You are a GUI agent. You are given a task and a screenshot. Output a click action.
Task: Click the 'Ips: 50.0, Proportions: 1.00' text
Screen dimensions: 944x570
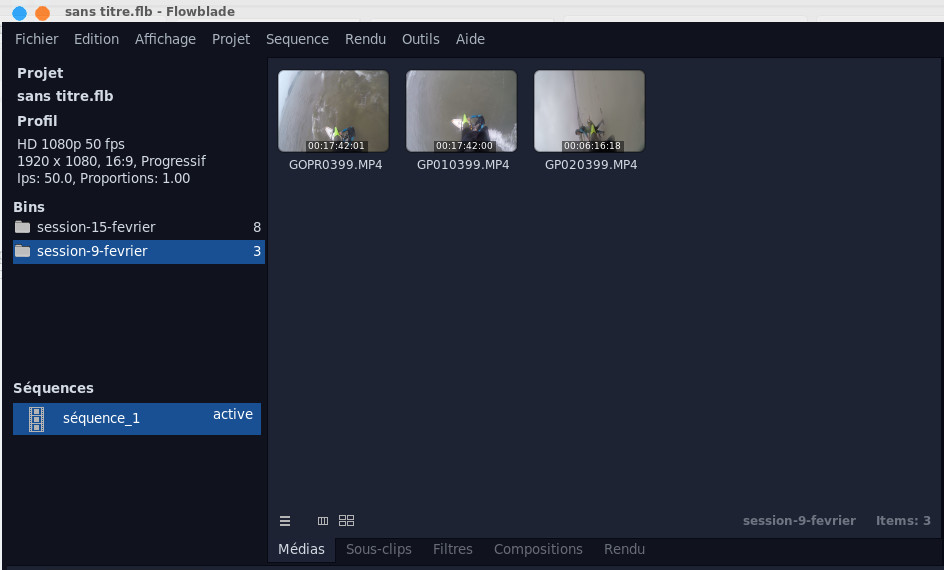click(104, 178)
